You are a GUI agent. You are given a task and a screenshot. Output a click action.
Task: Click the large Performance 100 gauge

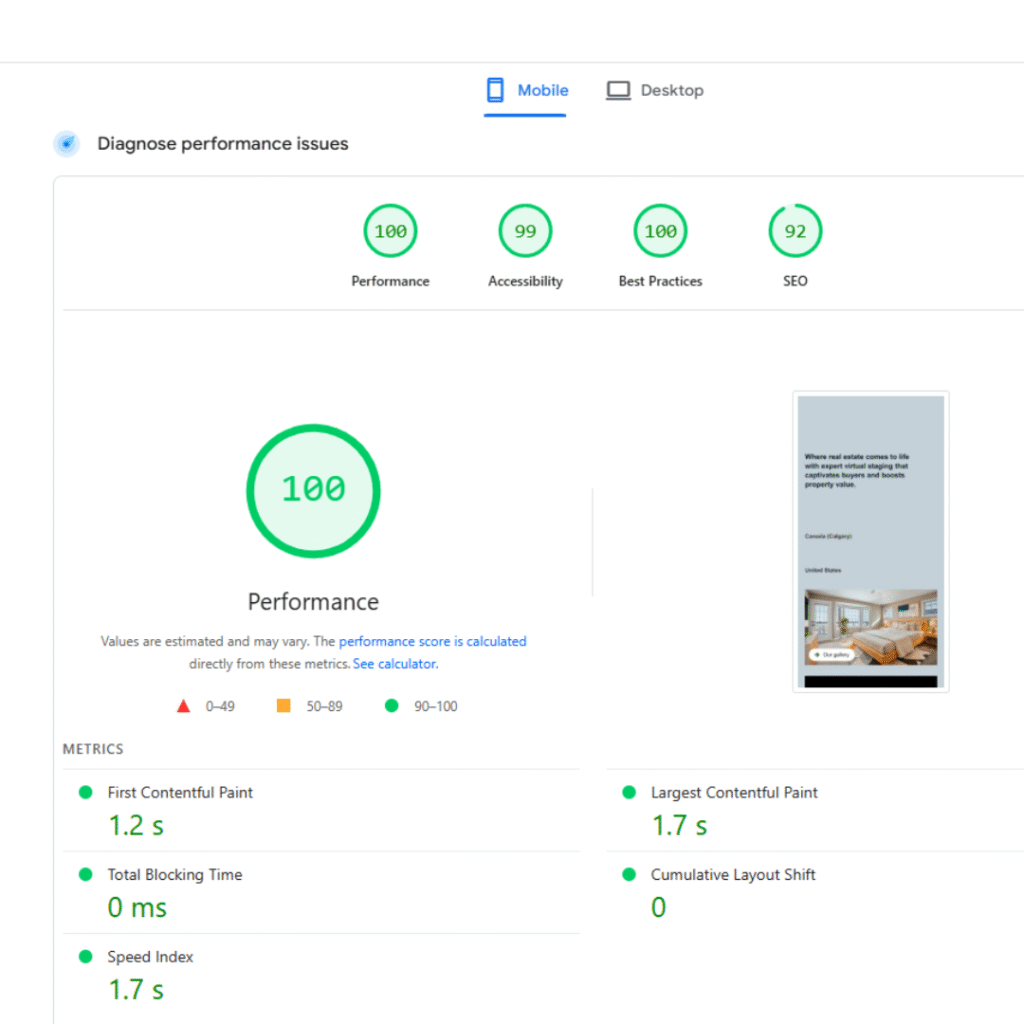point(313,490)
